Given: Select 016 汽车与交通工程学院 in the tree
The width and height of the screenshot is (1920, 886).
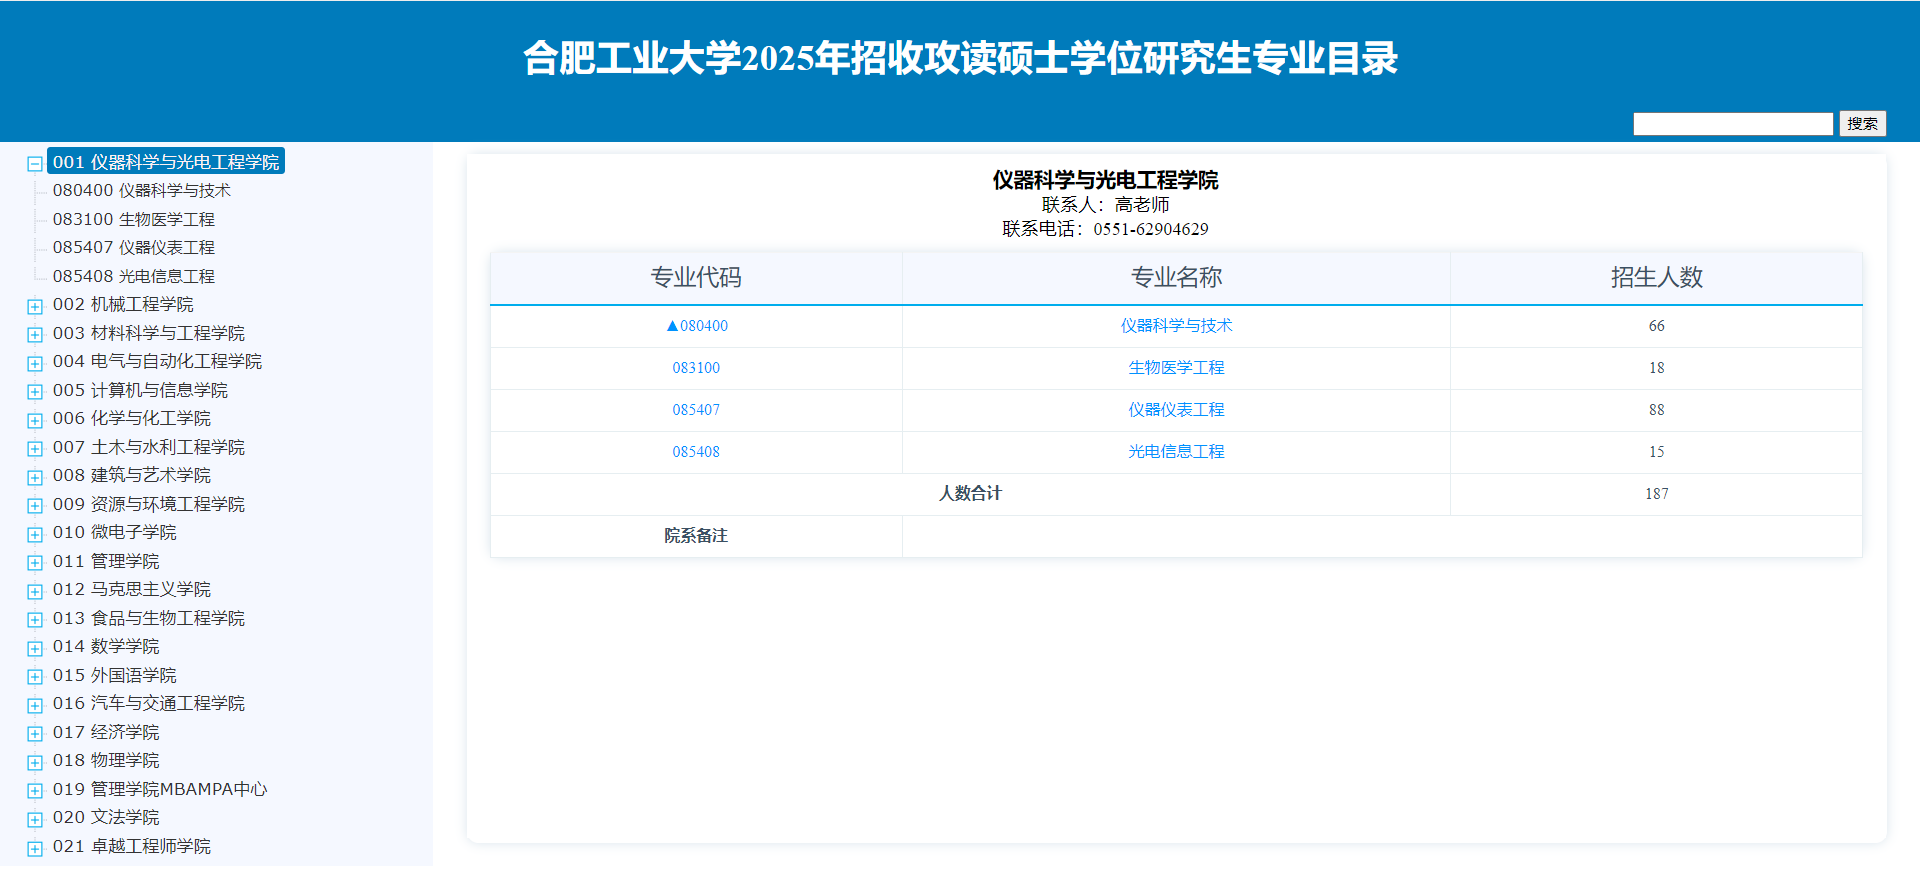Looking at the screenshot, I should [149, 703].
